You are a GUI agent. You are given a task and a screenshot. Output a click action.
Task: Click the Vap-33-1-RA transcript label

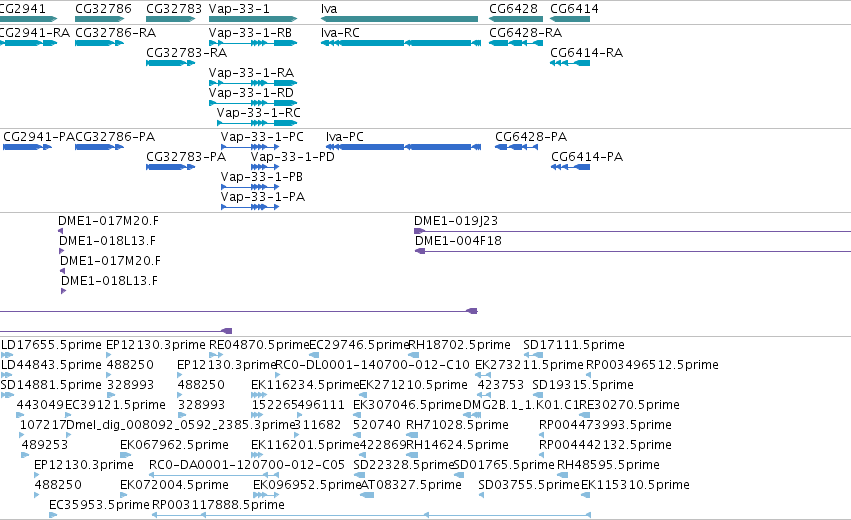[251, 73]
